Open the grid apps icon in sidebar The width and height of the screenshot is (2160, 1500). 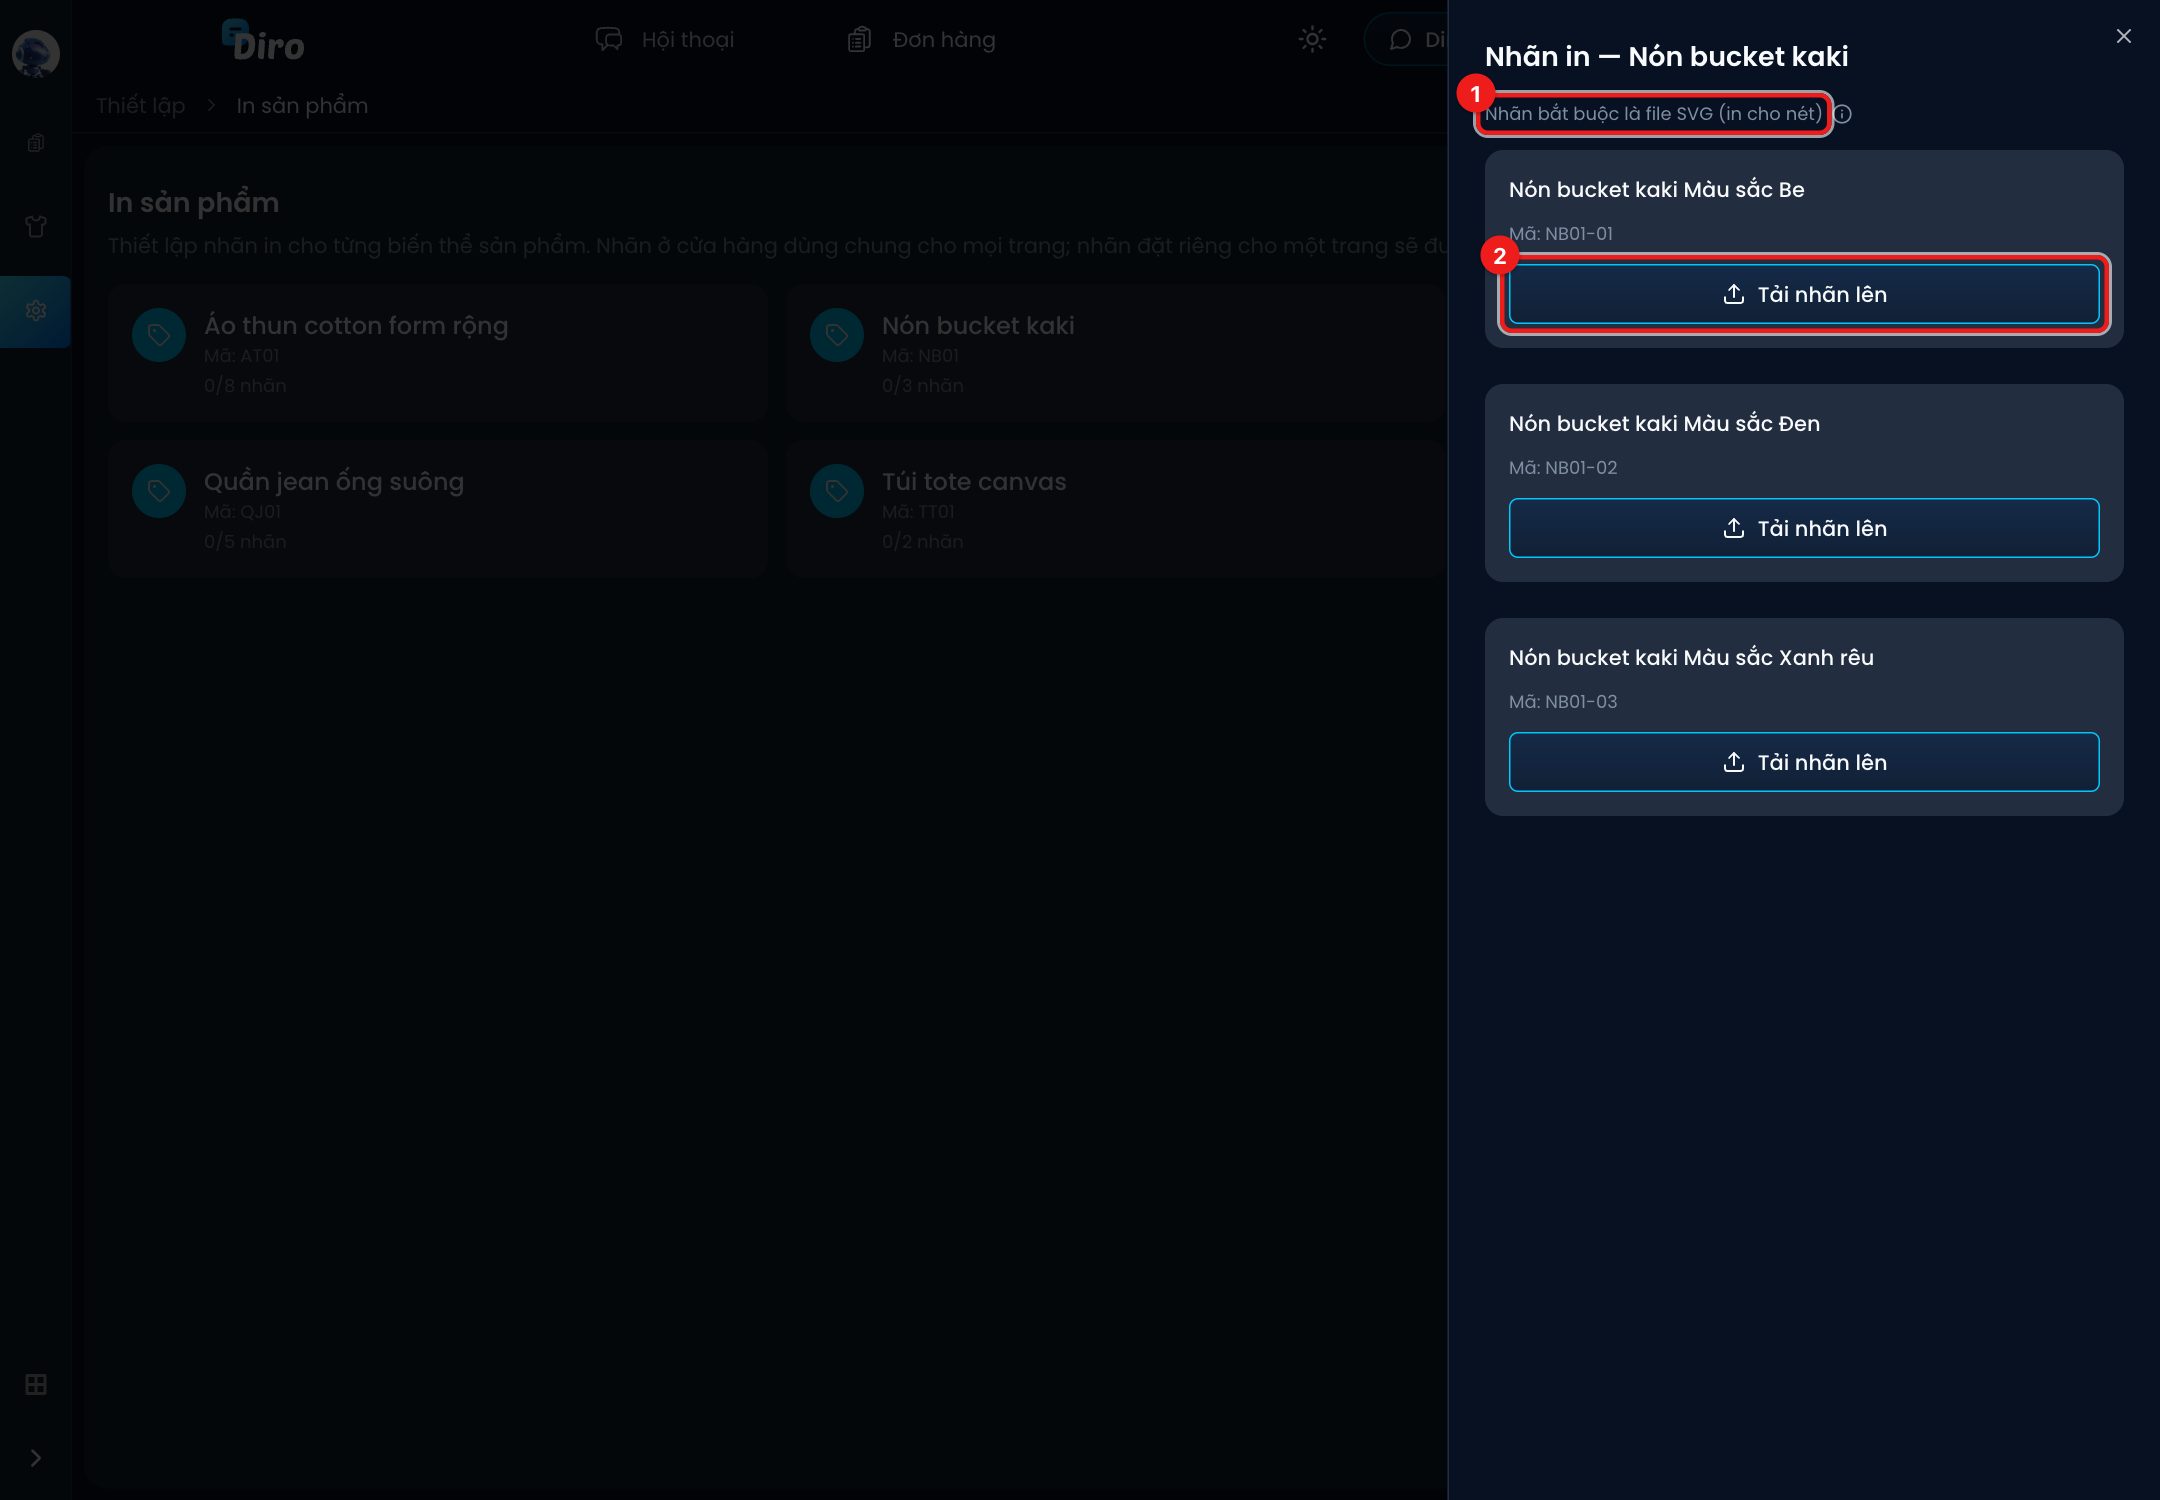pos(36,1385)
